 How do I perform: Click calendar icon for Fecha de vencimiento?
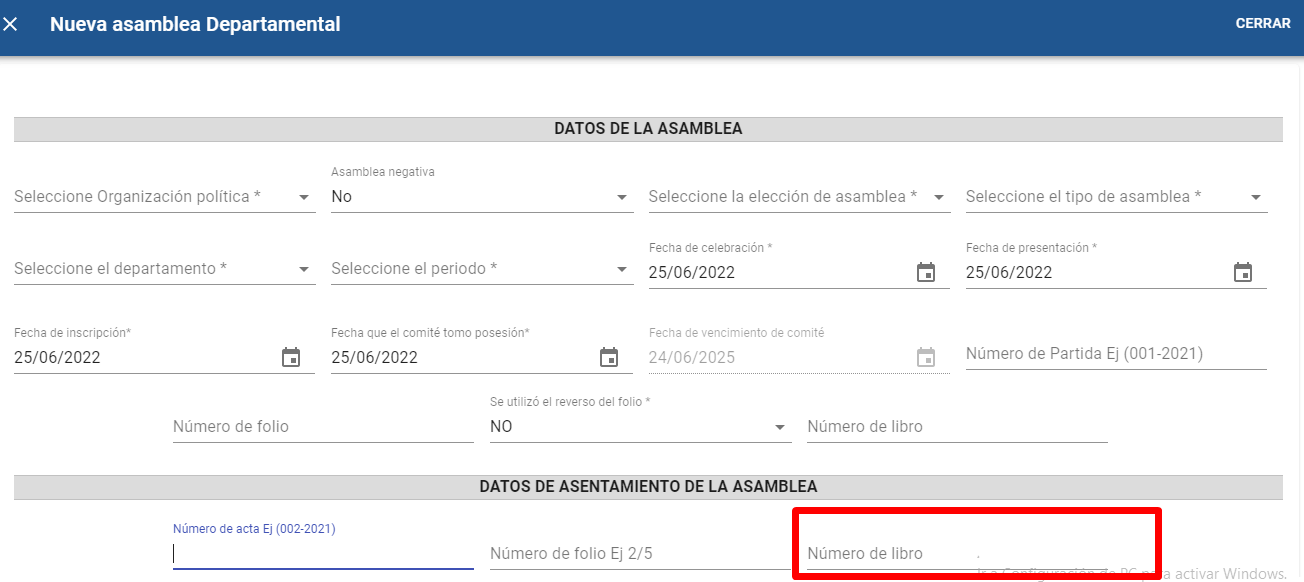coord(926,357)
